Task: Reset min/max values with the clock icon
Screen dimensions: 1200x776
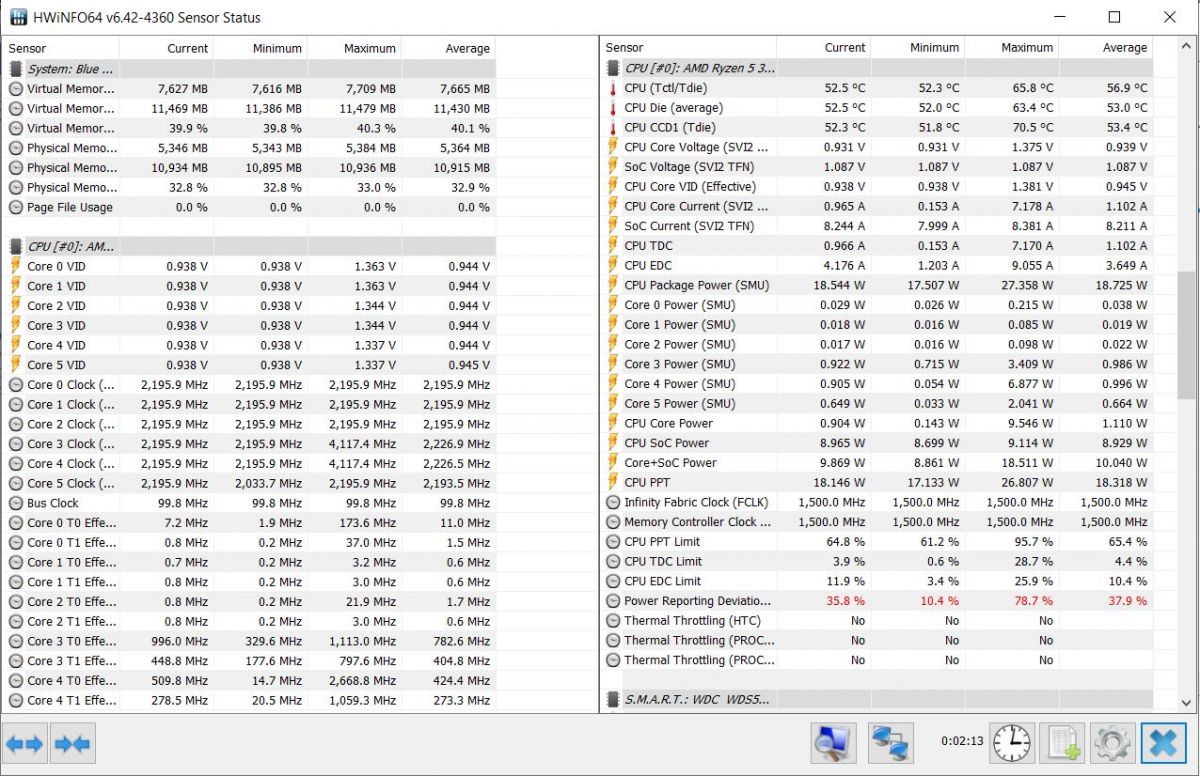Action: click(1012, 743)
